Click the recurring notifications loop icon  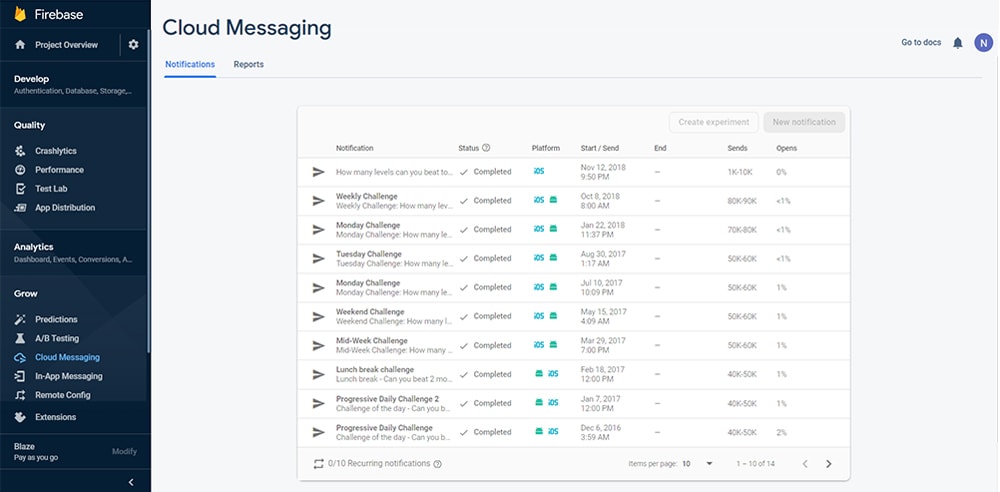point(319,464)
